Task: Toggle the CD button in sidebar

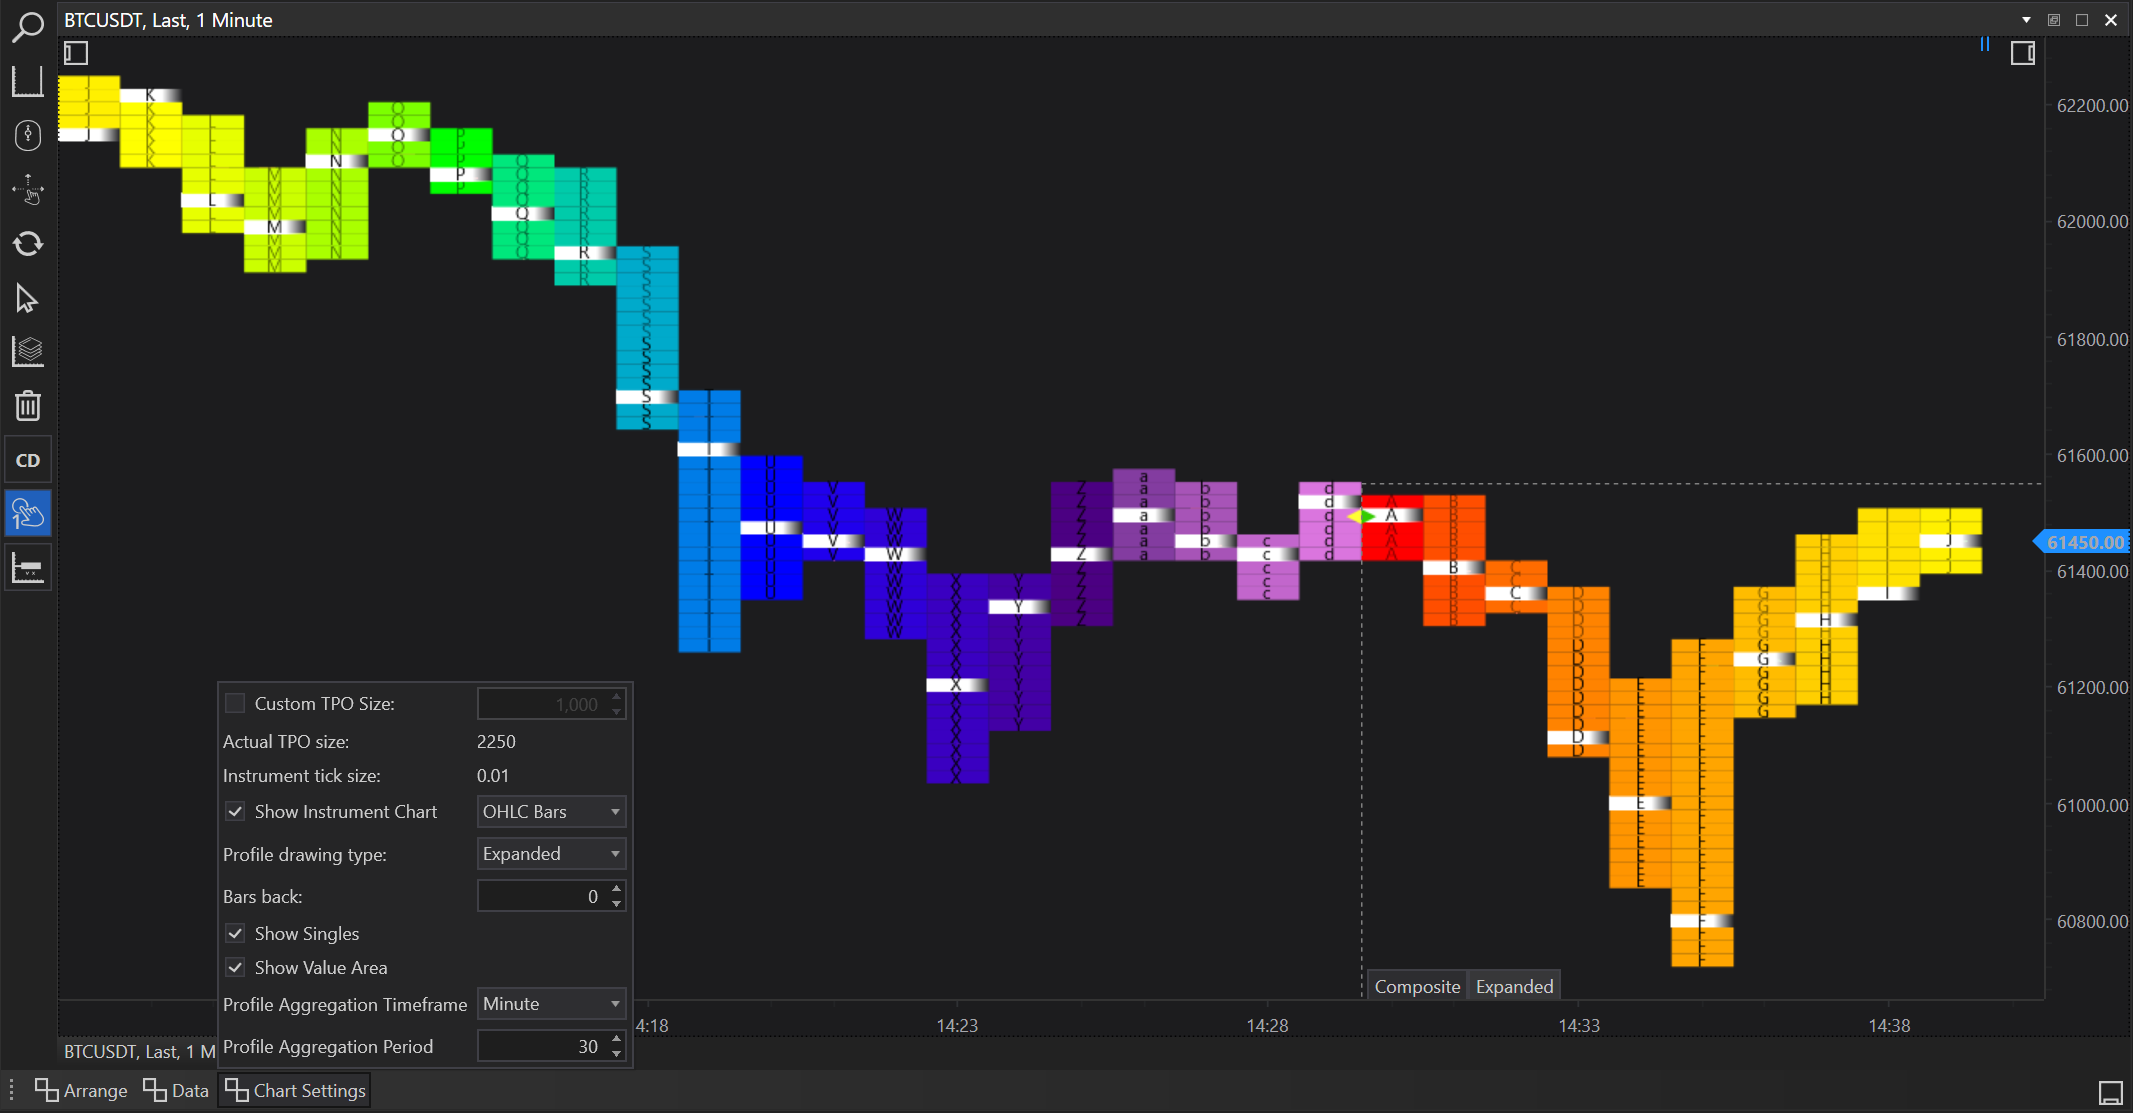Action: (27, 460)
